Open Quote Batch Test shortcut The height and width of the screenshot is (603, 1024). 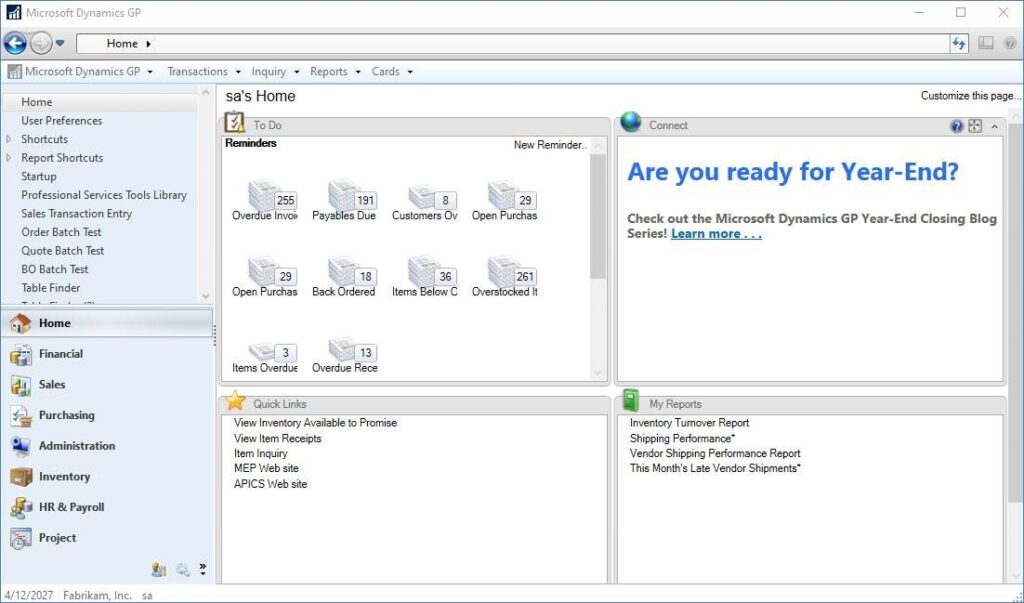click(x=63, y=251)
